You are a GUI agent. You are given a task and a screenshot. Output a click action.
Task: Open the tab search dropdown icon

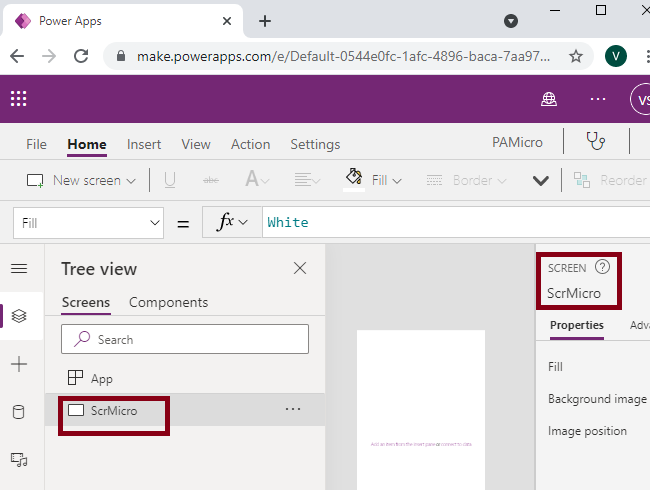pyautogui.click(x=511, y=21)
